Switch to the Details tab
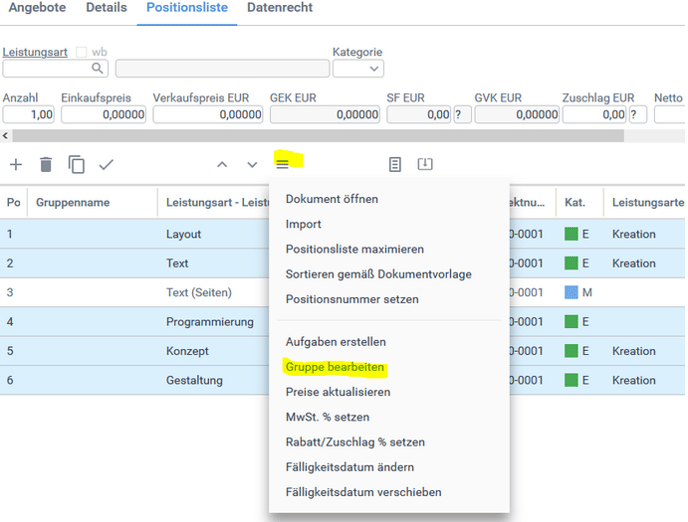Viewport: 688px width, 522px height. pos(106,8)
